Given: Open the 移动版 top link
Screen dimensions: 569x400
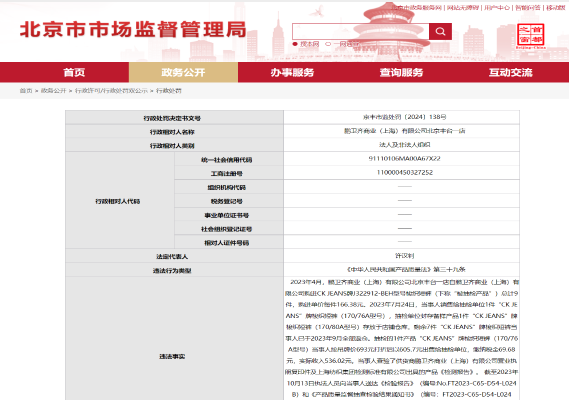Looking at the screenshot, I should coord(556,7).
